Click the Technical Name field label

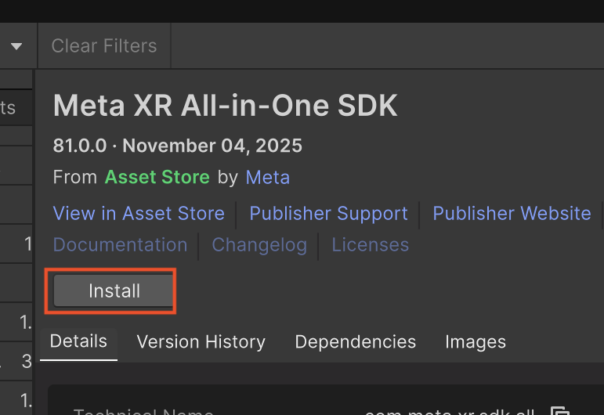(143, 411)
